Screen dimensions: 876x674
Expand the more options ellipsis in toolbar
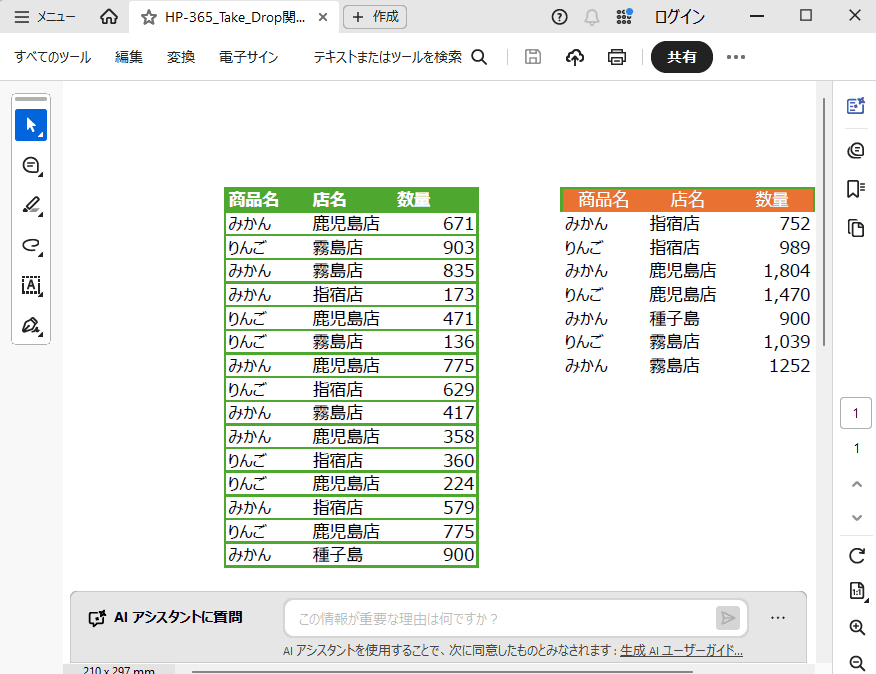(736, 57)
